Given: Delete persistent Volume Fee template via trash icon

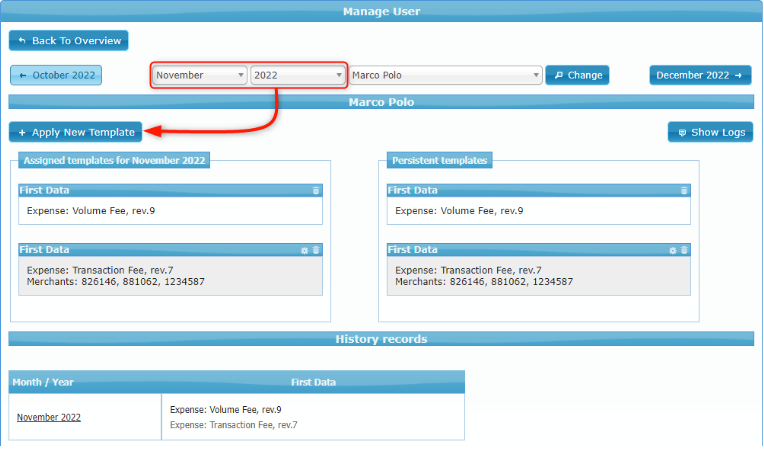Looking at the screenshot, I should click(684, 190).
